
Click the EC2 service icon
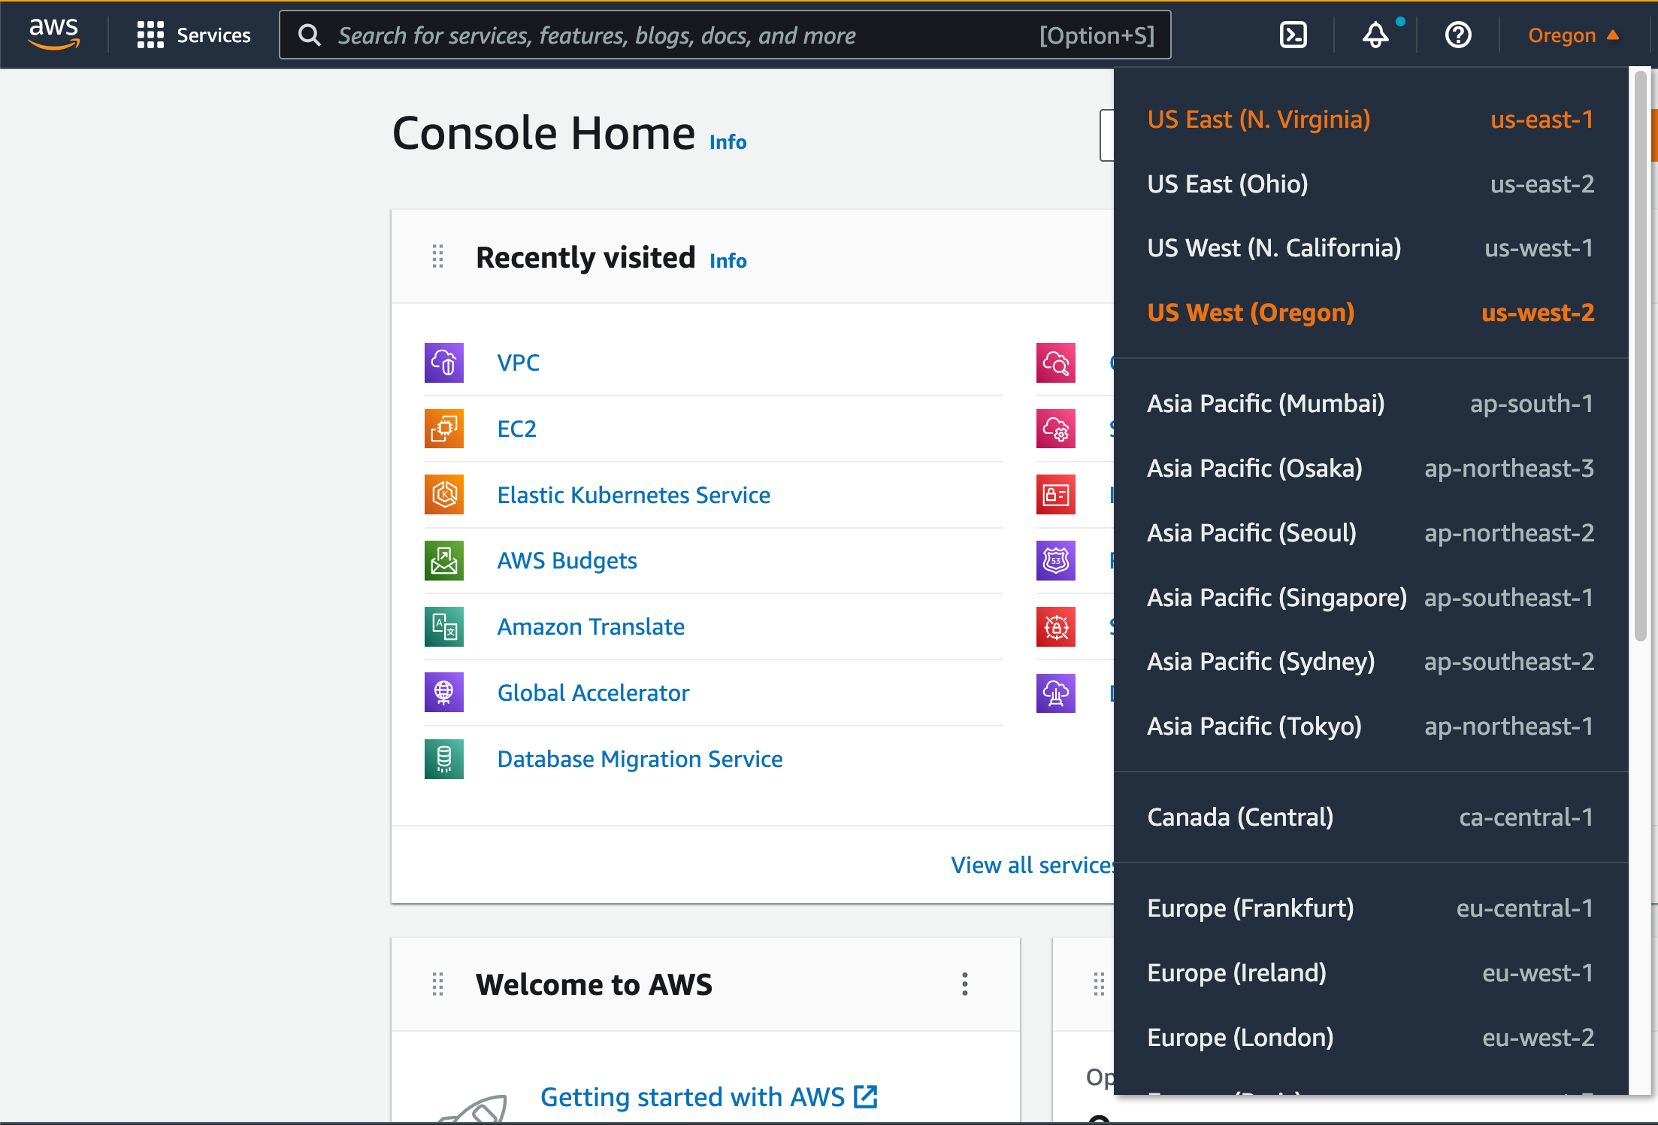point(444,429)
